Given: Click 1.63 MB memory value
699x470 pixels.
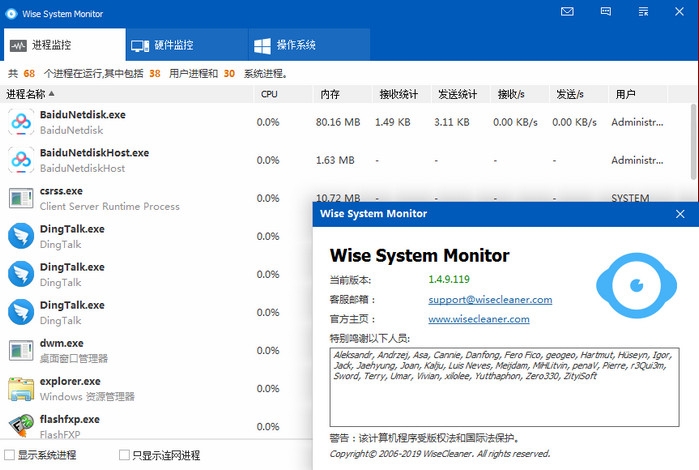Looking at the screenshot, I should tap(335, 160).
